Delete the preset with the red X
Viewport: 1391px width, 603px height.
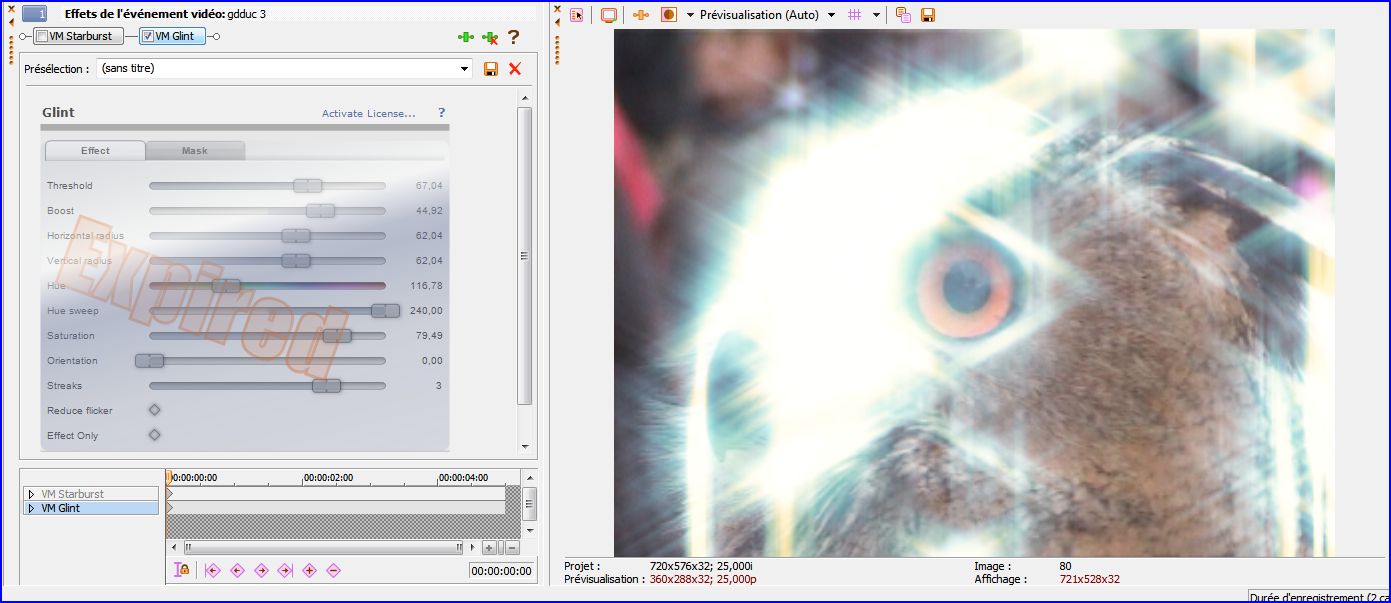coord(515,69)
